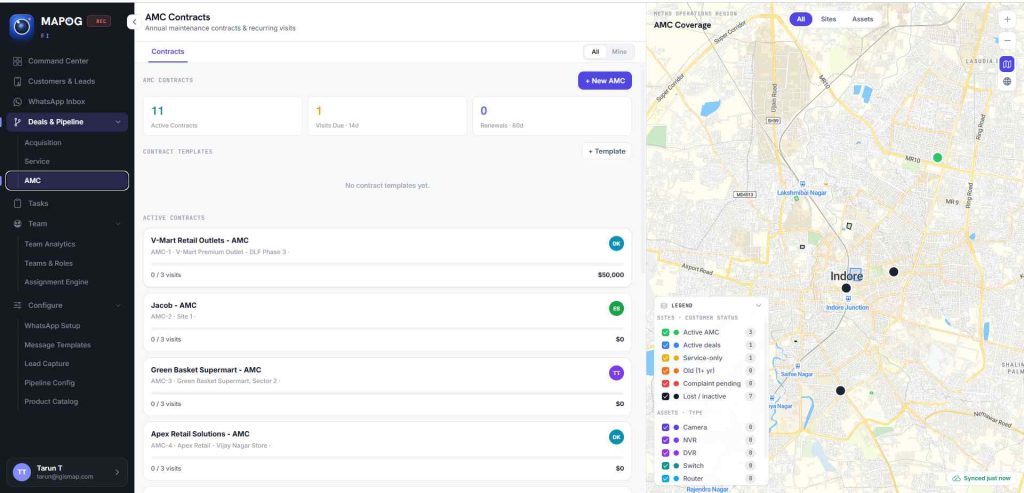Uncheck the Active AMC legend checkbox

coord(665,332)
